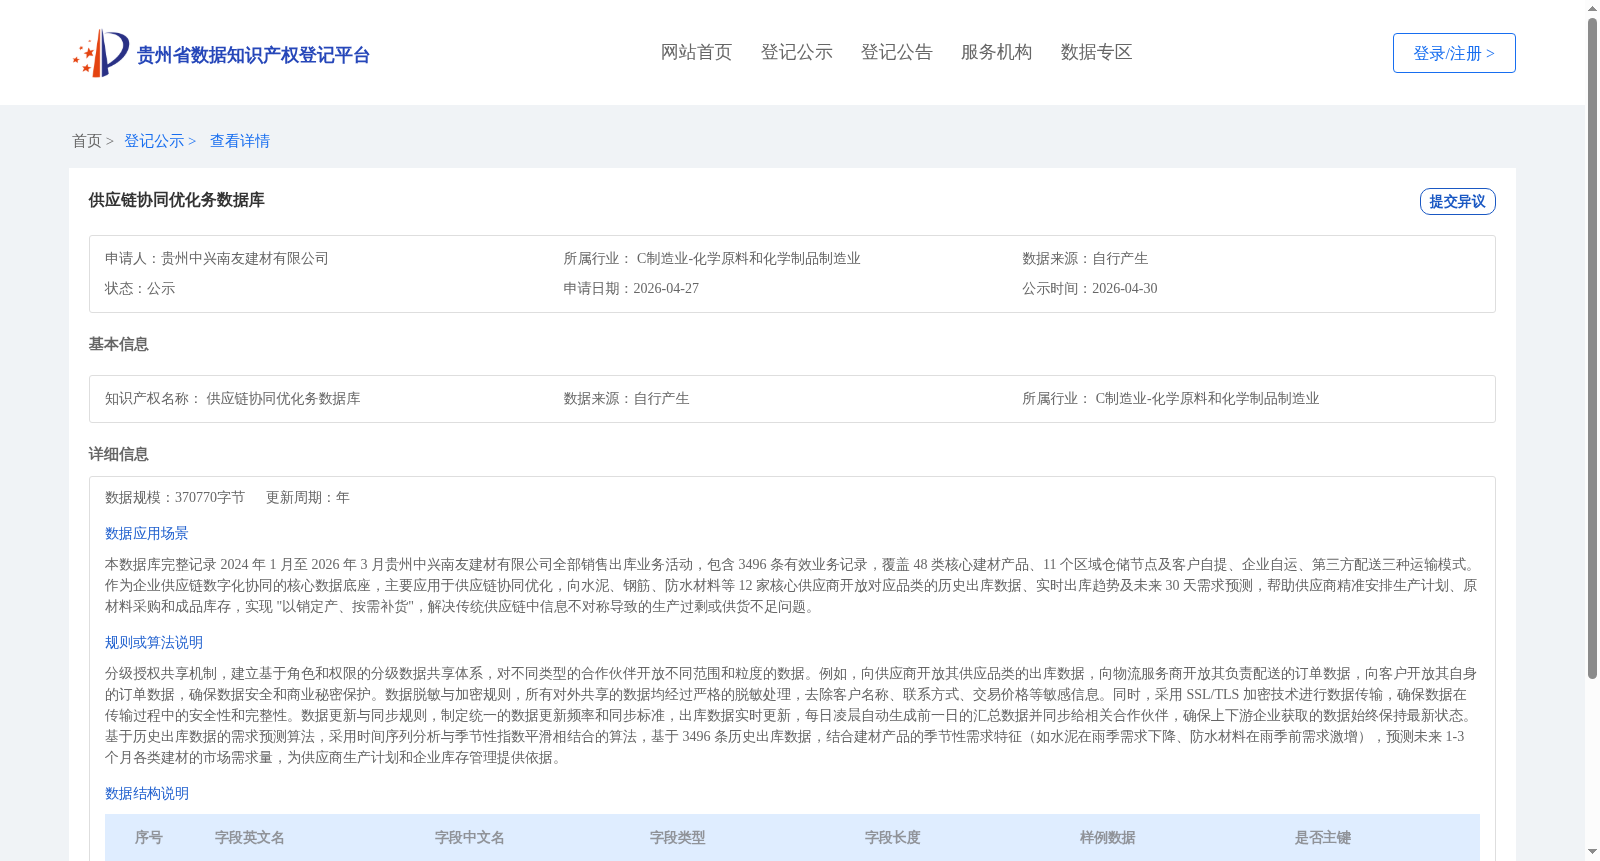The image size is (1600, 861).
Task: Click the 基本信息 section heading
Action: pos(118,344)
